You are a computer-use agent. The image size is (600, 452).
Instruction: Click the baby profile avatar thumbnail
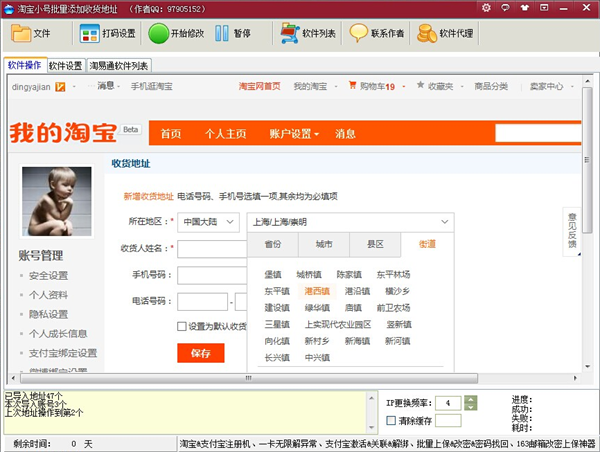[x=57, y=201]
